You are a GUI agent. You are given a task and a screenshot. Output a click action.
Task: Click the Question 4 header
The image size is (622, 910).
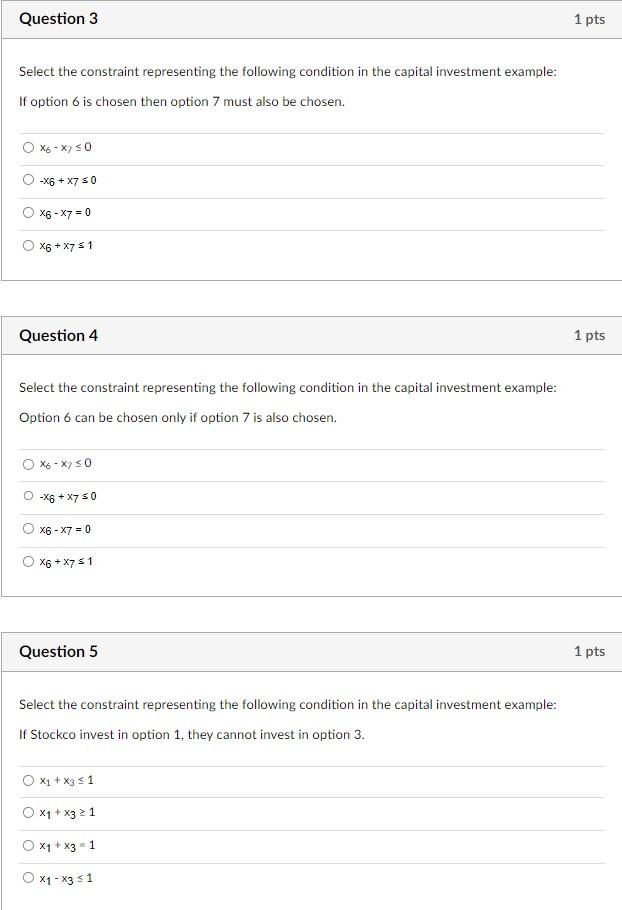[55, 335]
